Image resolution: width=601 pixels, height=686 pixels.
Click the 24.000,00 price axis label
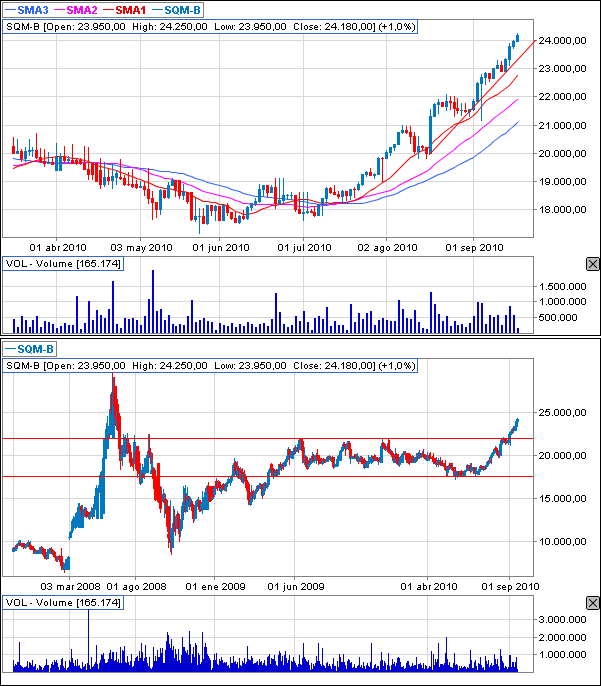[x=562, y=41]
